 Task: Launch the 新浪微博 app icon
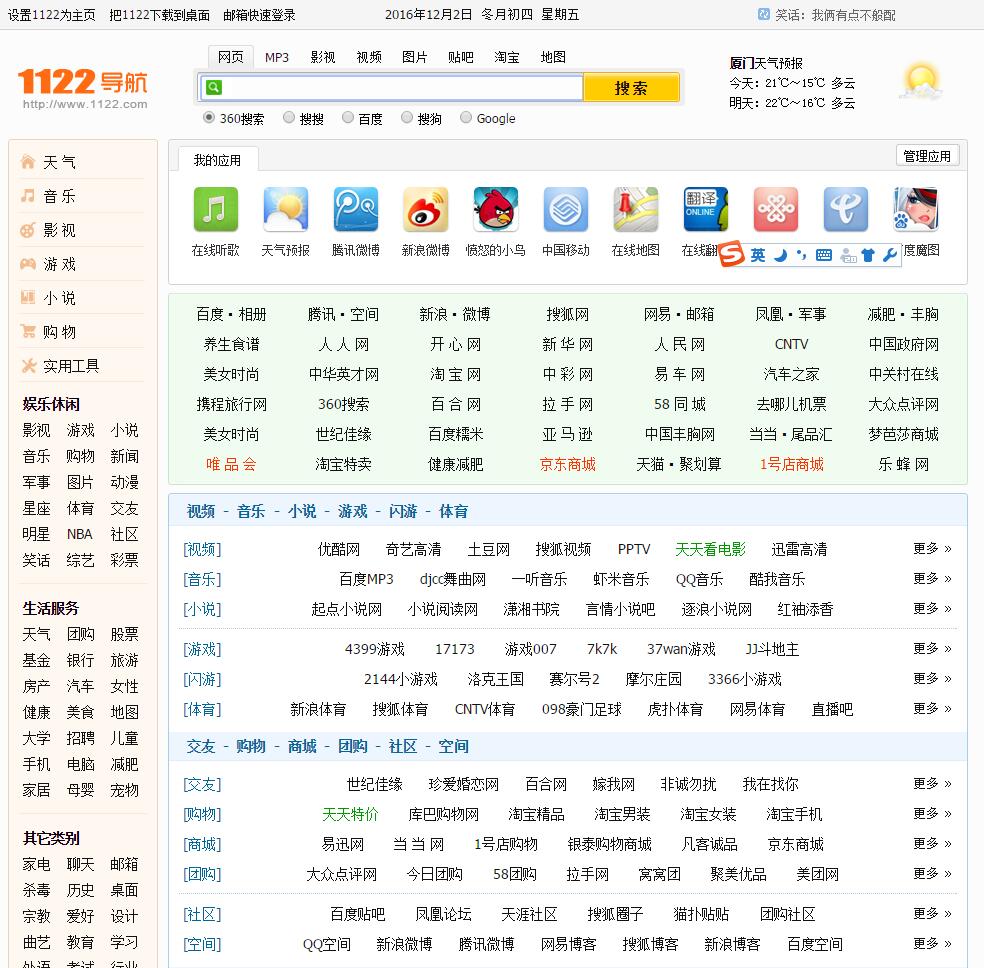(425, 210)
